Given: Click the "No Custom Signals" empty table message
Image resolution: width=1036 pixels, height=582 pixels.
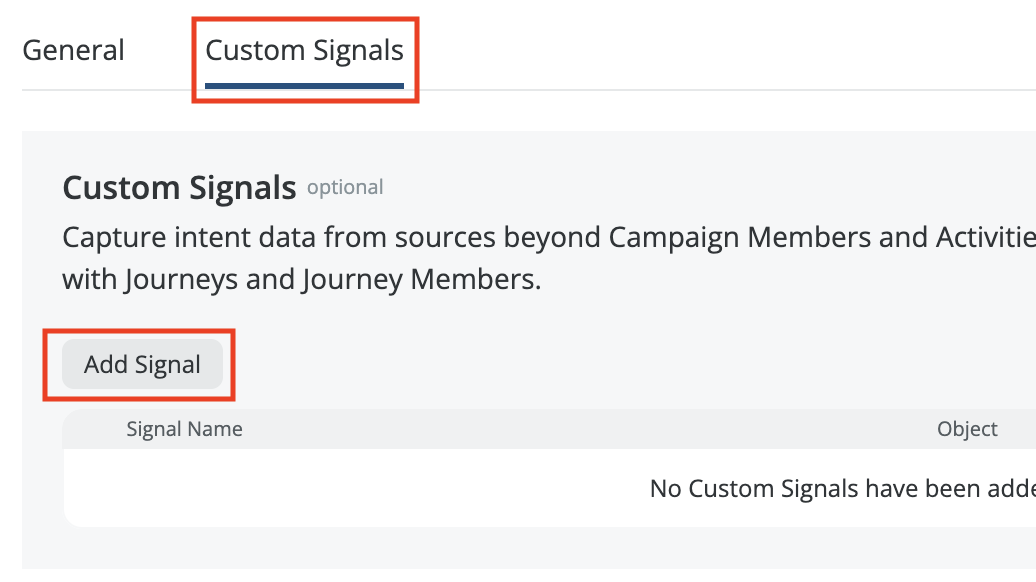Looking at the screenshot, I should tap(842, 489).
